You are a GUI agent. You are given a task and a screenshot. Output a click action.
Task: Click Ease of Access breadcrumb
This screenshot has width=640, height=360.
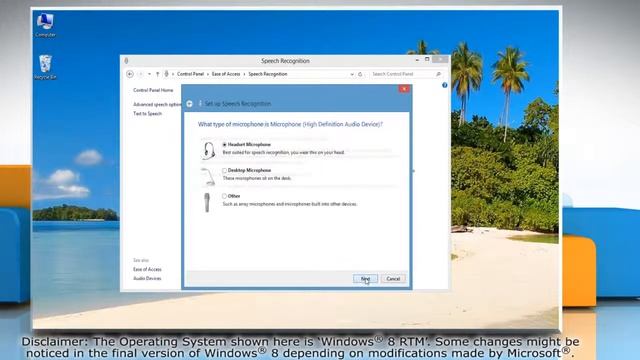226,74
